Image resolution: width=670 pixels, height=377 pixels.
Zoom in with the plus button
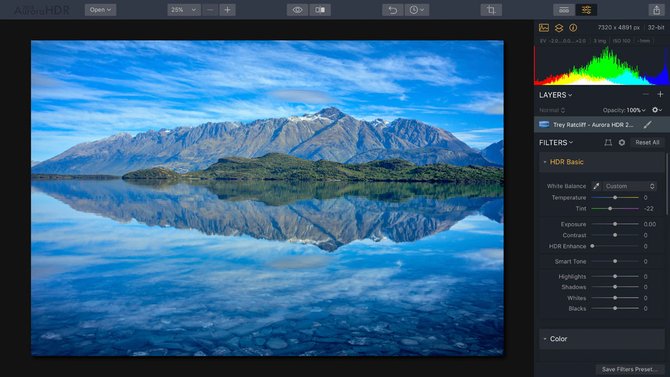coord(227,10)
